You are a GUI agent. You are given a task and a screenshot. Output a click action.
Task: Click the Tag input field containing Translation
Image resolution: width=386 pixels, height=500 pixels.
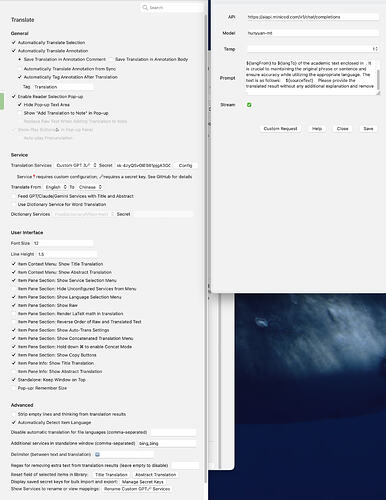coord(63,87)
